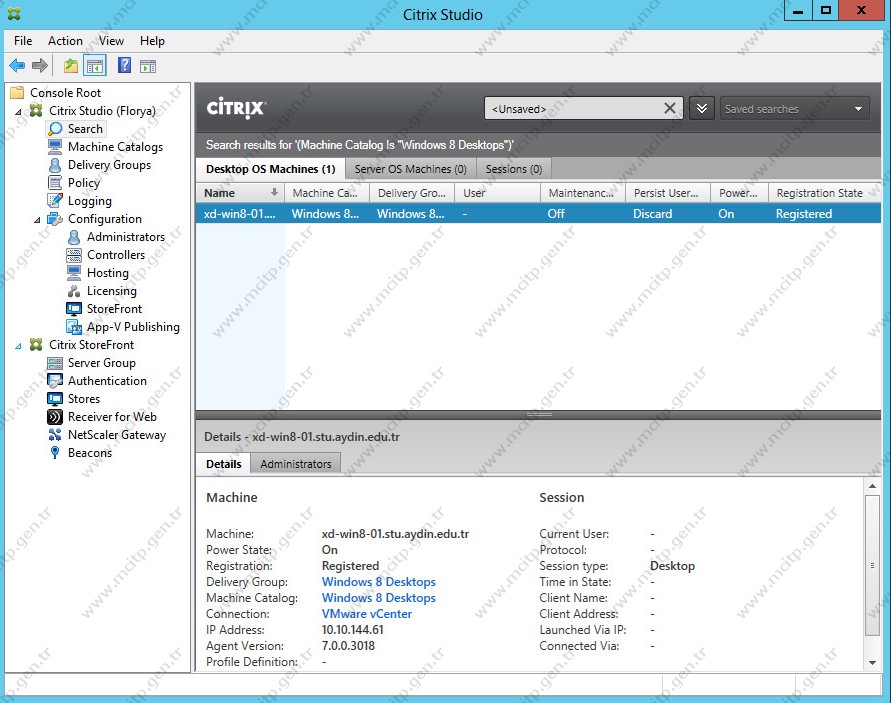The height and width of the screenshot is (703, 891).
Task: Click the NetScaler Gateway icon
Action: [x=55, y=435]
